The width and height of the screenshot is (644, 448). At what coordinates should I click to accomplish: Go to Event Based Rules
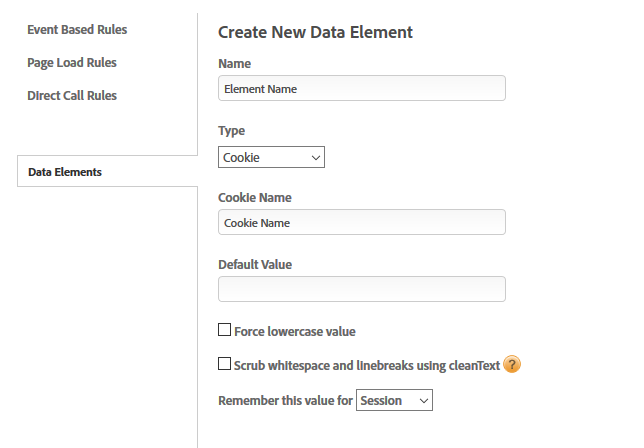77,30
